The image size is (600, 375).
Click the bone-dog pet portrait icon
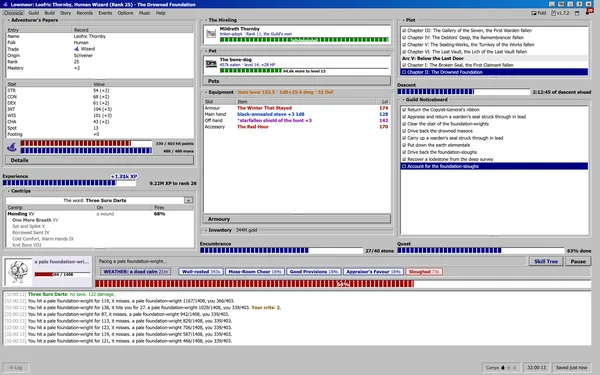211,64
